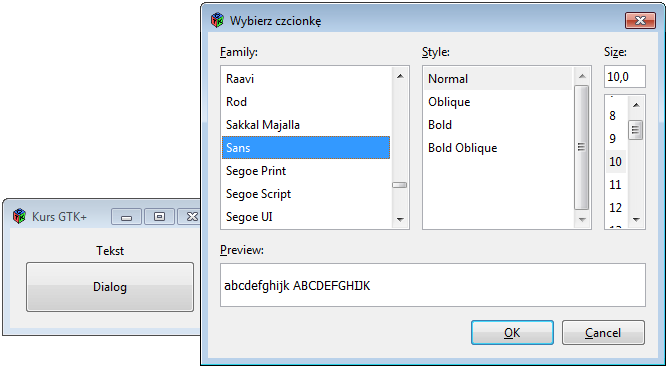Click Cancel to dismiss the font dialog
The image size is (668, 368).
tap(603, 333)
